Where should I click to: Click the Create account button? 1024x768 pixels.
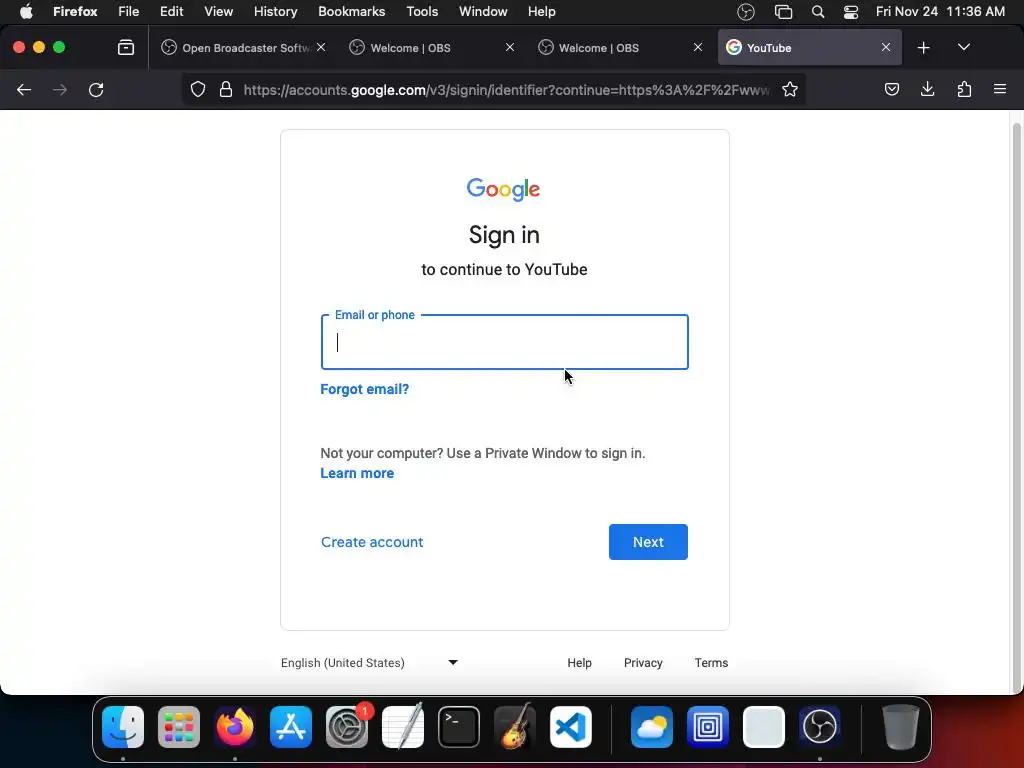coord(372,542)
